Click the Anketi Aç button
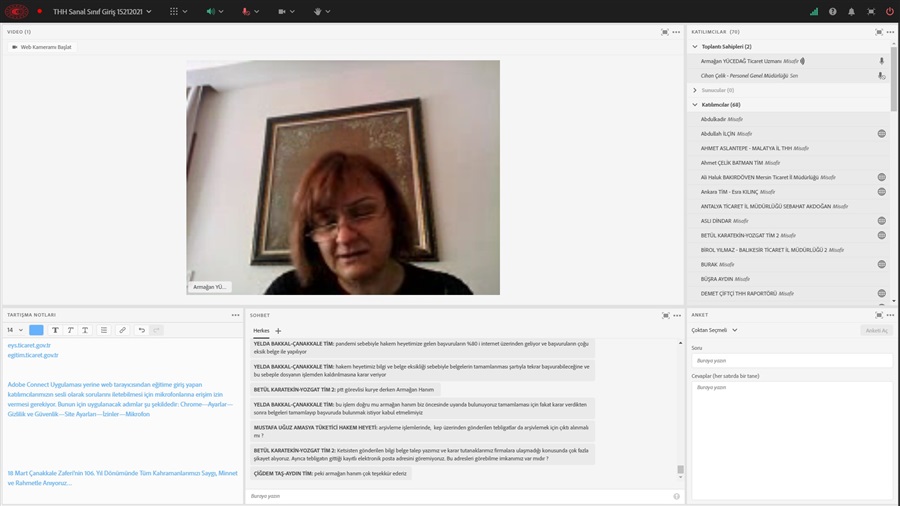This screenshot has height=506, width=900. [x=876, y=330]
